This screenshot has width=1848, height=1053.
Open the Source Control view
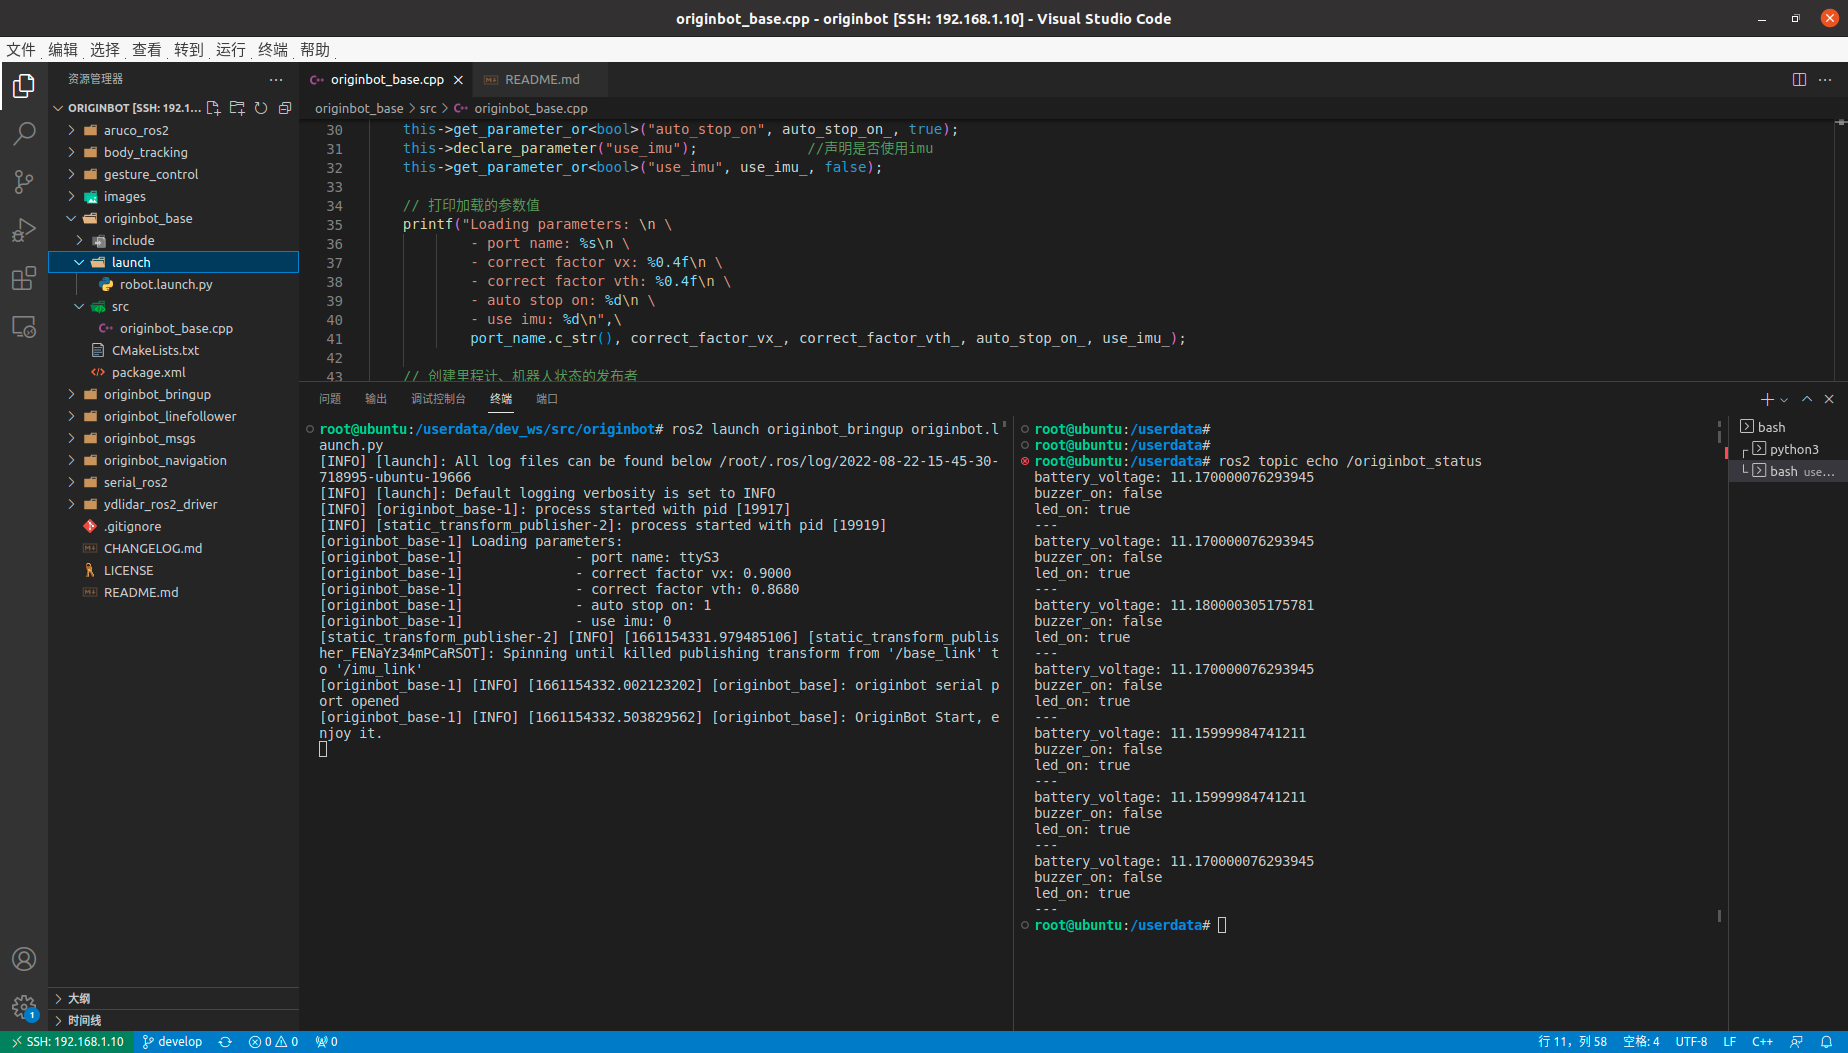tap(24, 181)
